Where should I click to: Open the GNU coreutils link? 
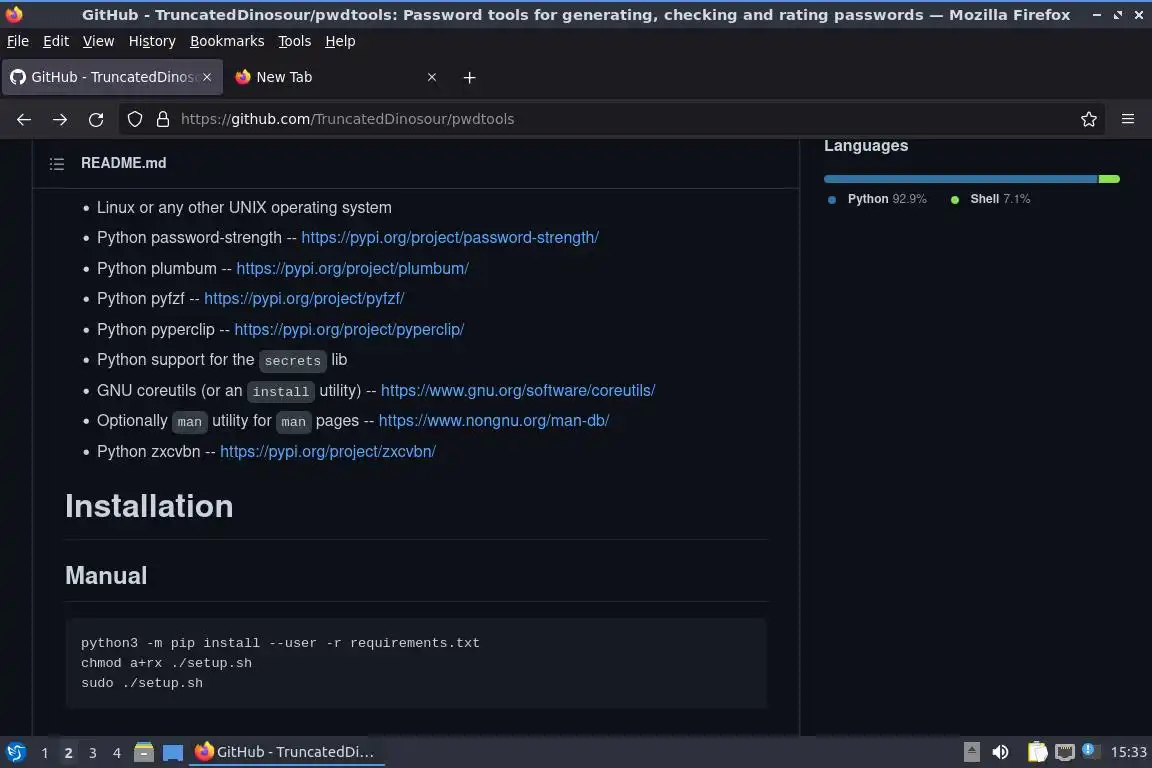(x=518, y=390)
